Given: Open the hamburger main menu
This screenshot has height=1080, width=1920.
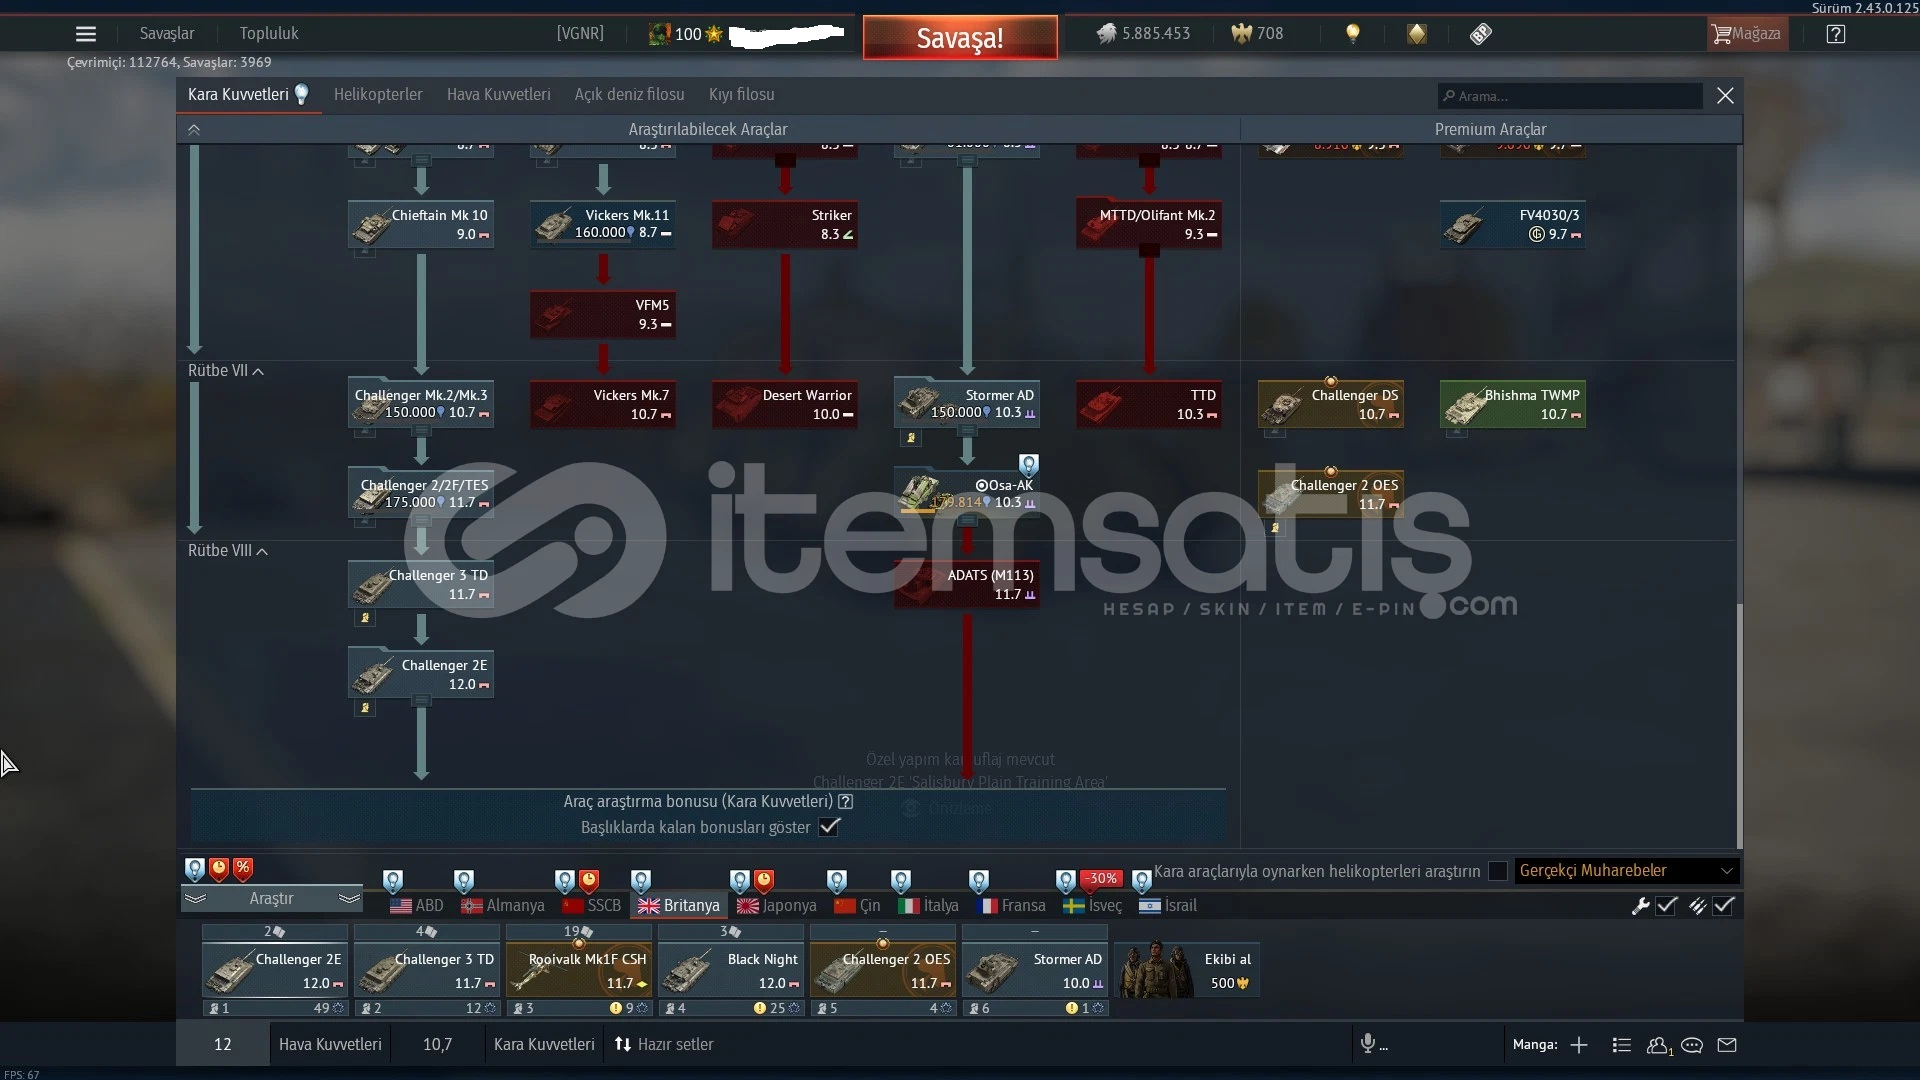Looking at the screenshot, I should 86,34.
